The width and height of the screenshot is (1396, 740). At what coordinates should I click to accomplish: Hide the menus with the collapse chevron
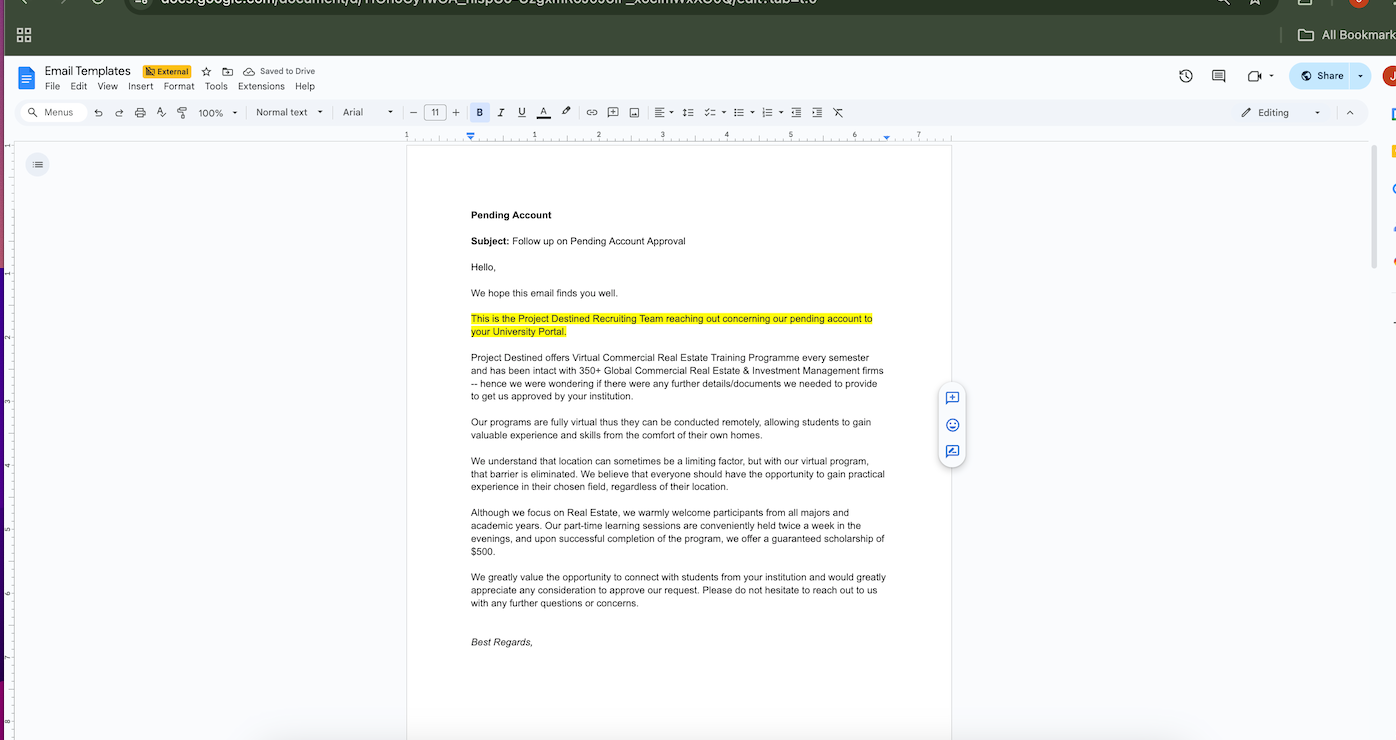(1350, 113)
